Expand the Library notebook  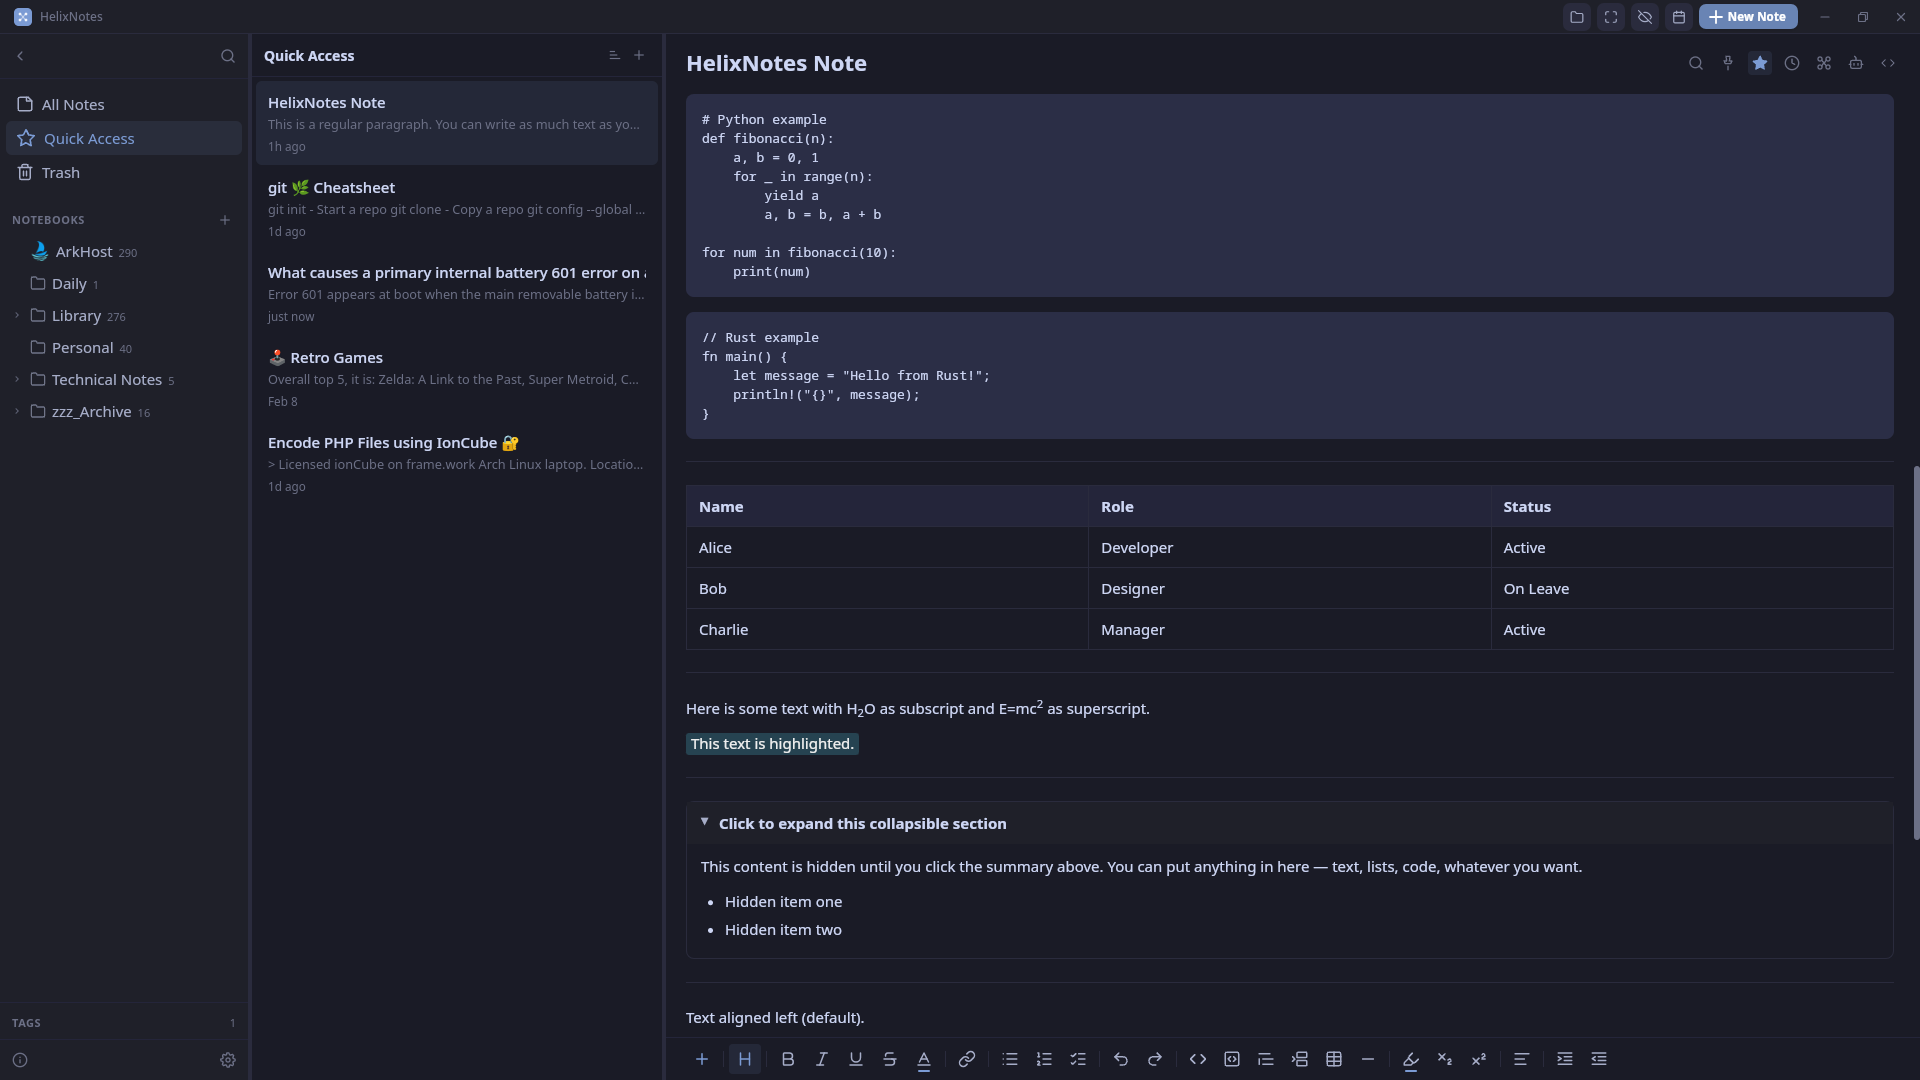[x=17, y=316]
